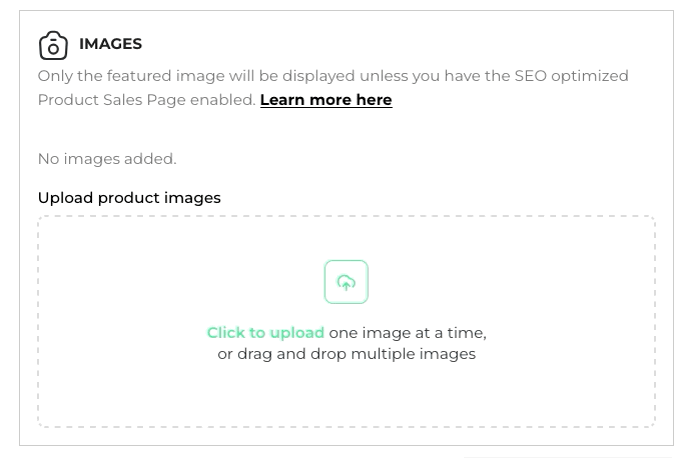Click the cloud upload icon
This screenshot has width=691, height=458.
[346, 282]
